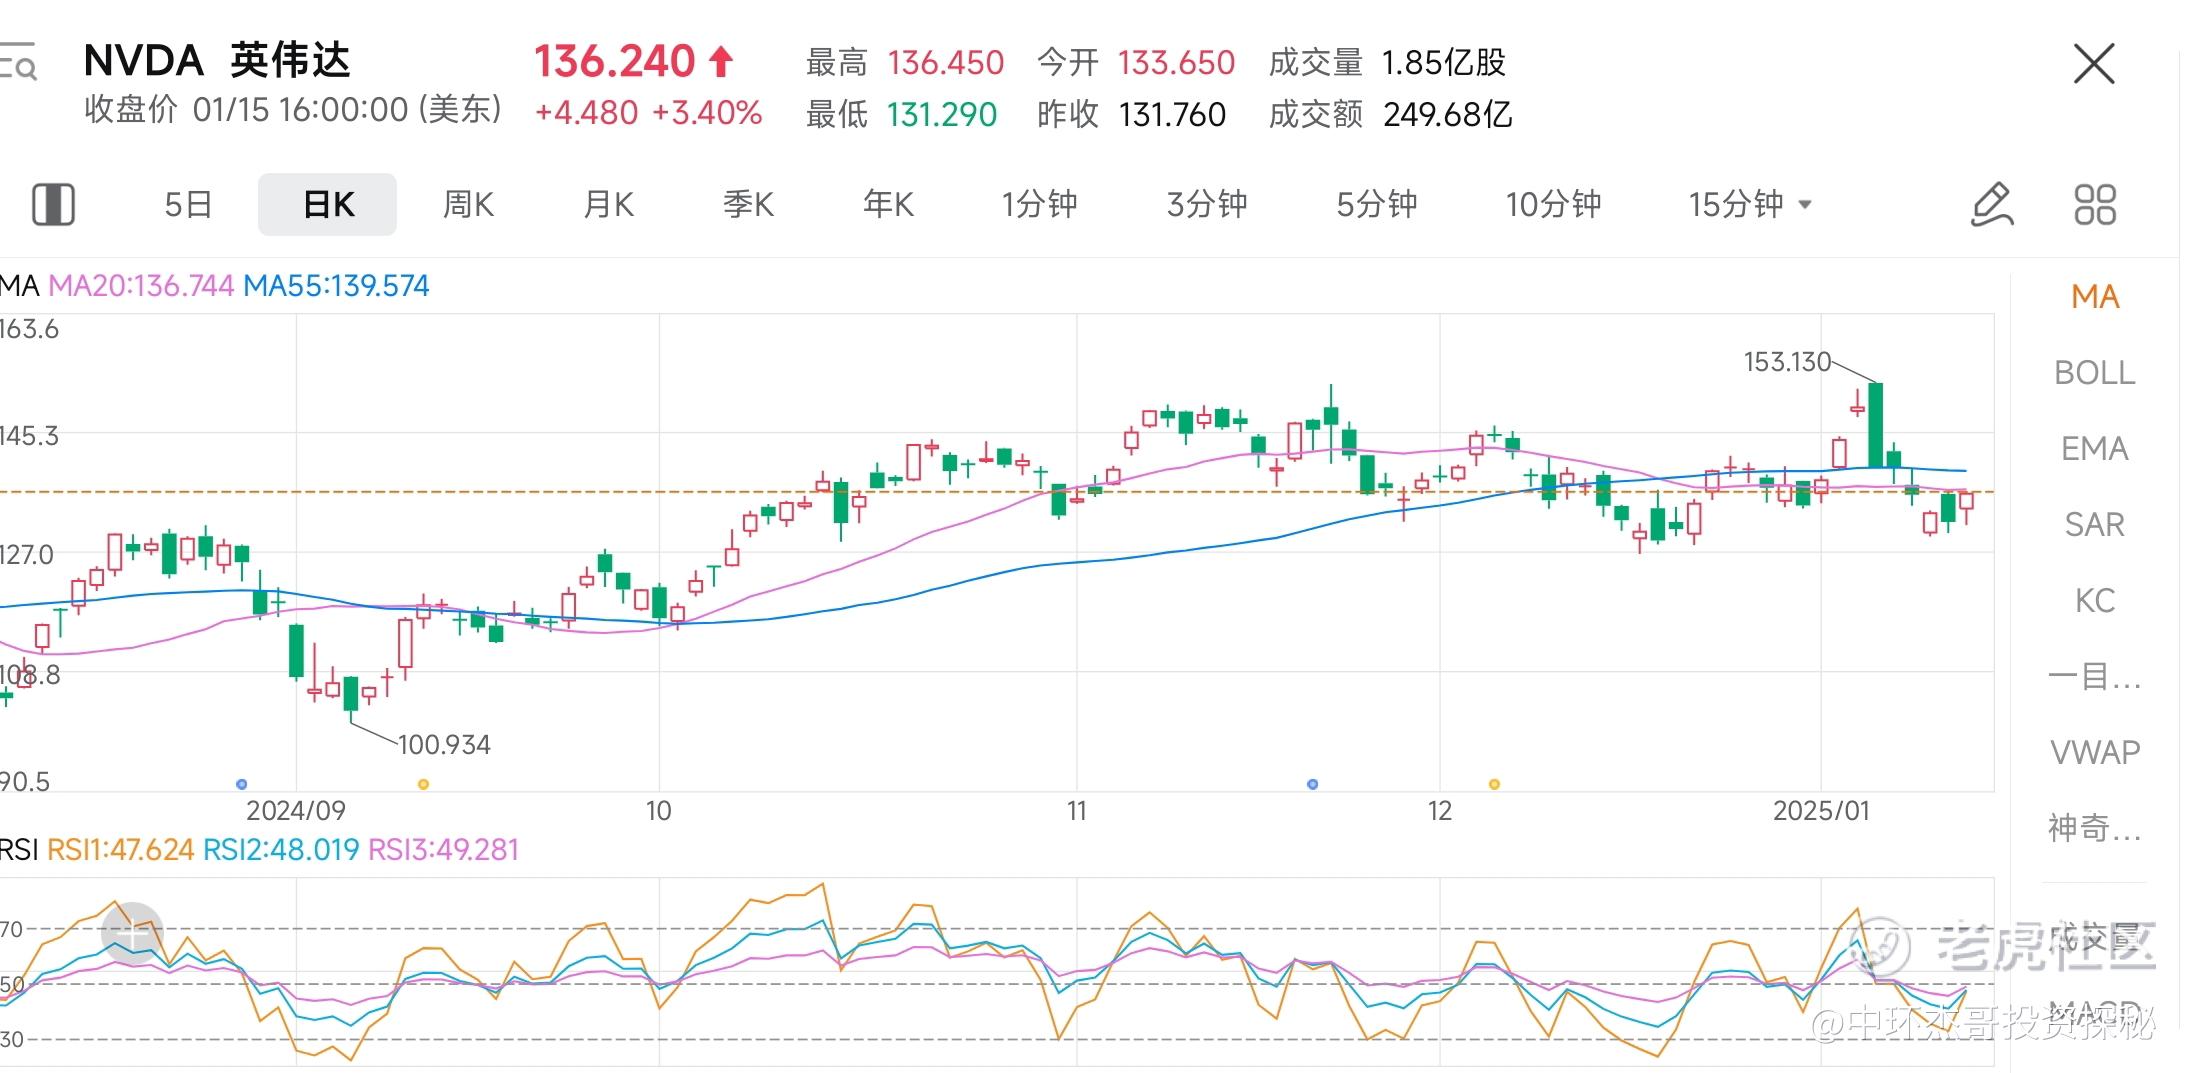Switch to the 5日 chart tab
This screenshot has height=1073, width=2200.
(x=188, y=204)
